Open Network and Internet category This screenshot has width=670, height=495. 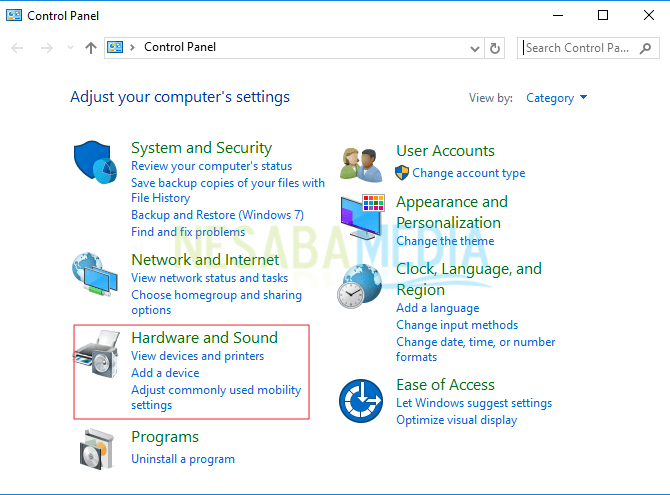[205, 259]
